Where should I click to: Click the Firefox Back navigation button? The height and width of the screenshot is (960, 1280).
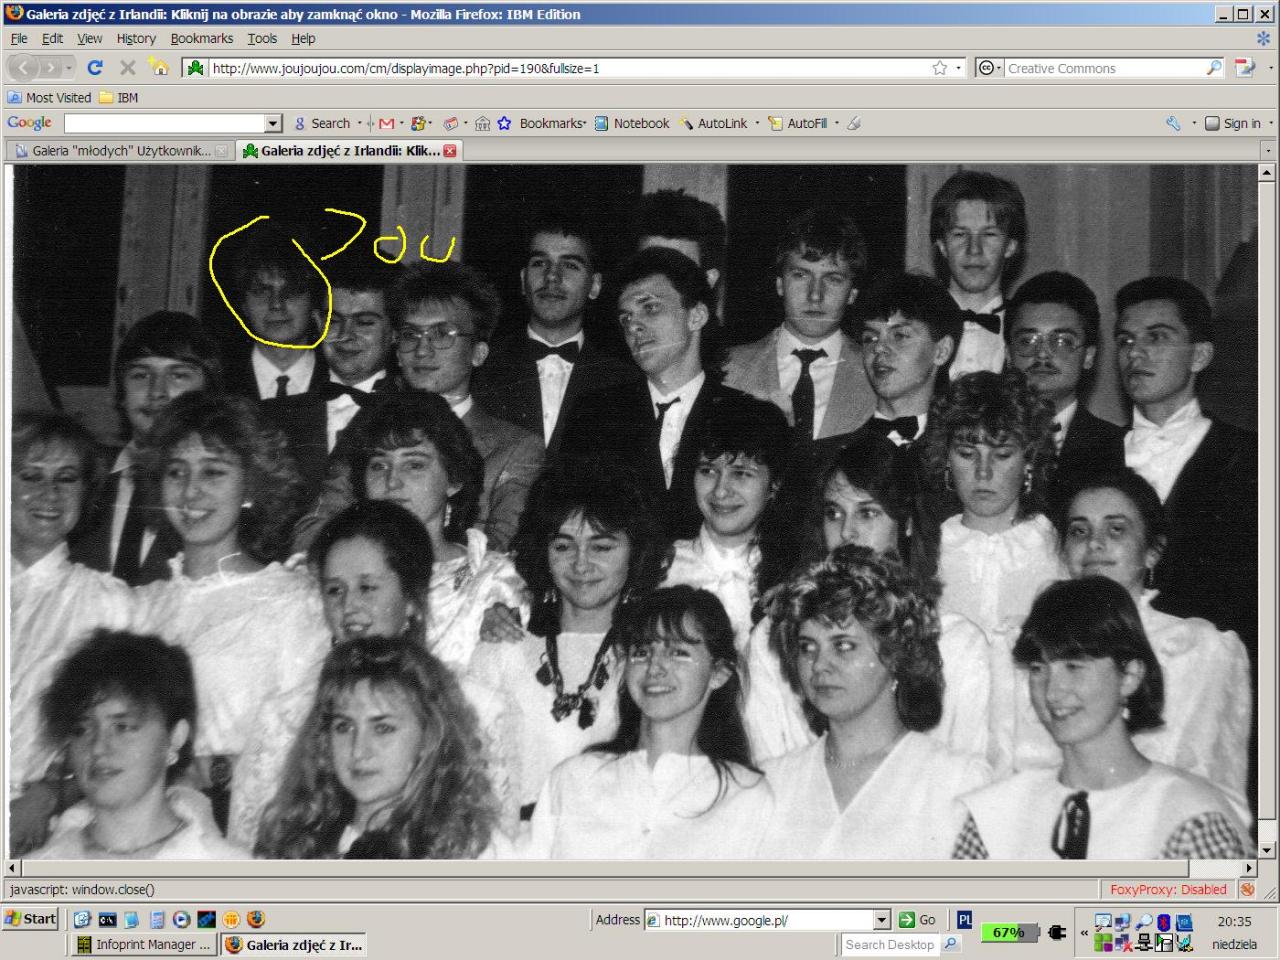(23, 68)
